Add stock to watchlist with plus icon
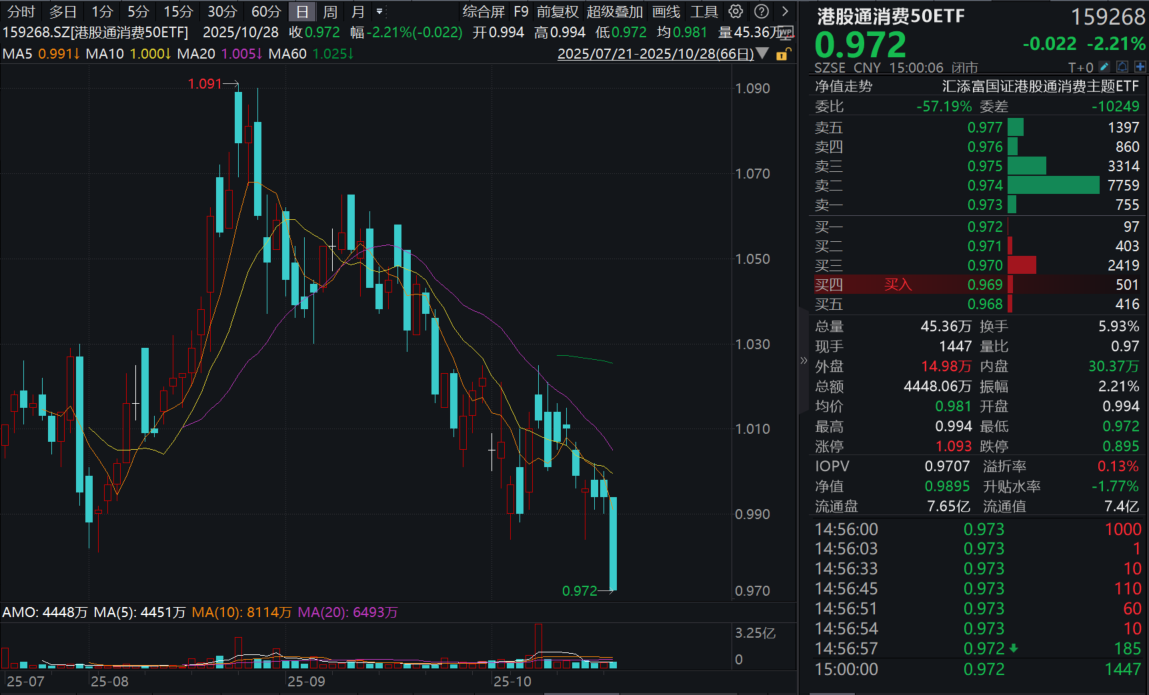Screen dimensions: 1149x695 click(x=1140, y=66)
